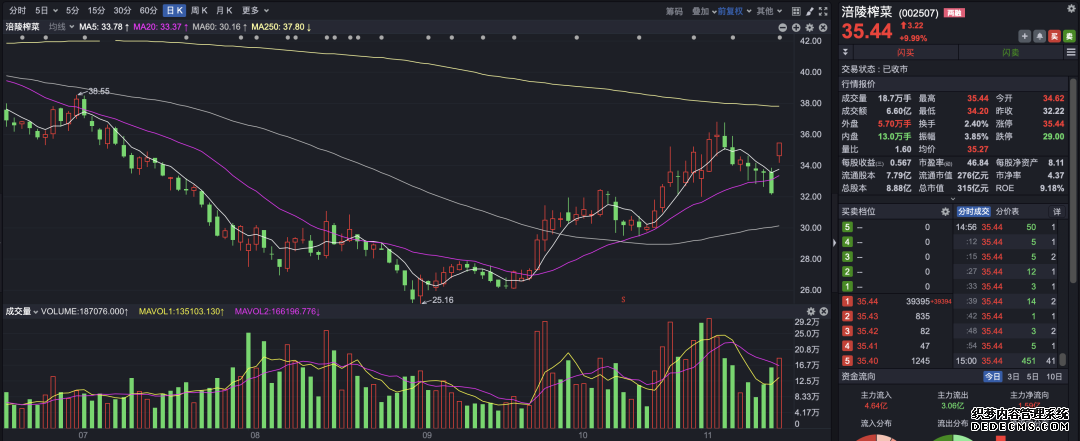
Task: Click the 38.55 high price label
Action: tap(99, 90)
